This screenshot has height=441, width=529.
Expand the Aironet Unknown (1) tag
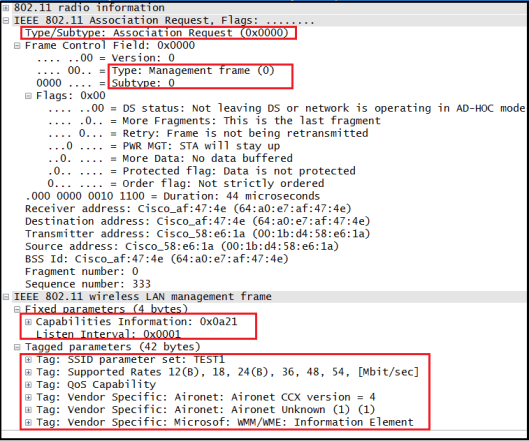click(x=28, y=410)
